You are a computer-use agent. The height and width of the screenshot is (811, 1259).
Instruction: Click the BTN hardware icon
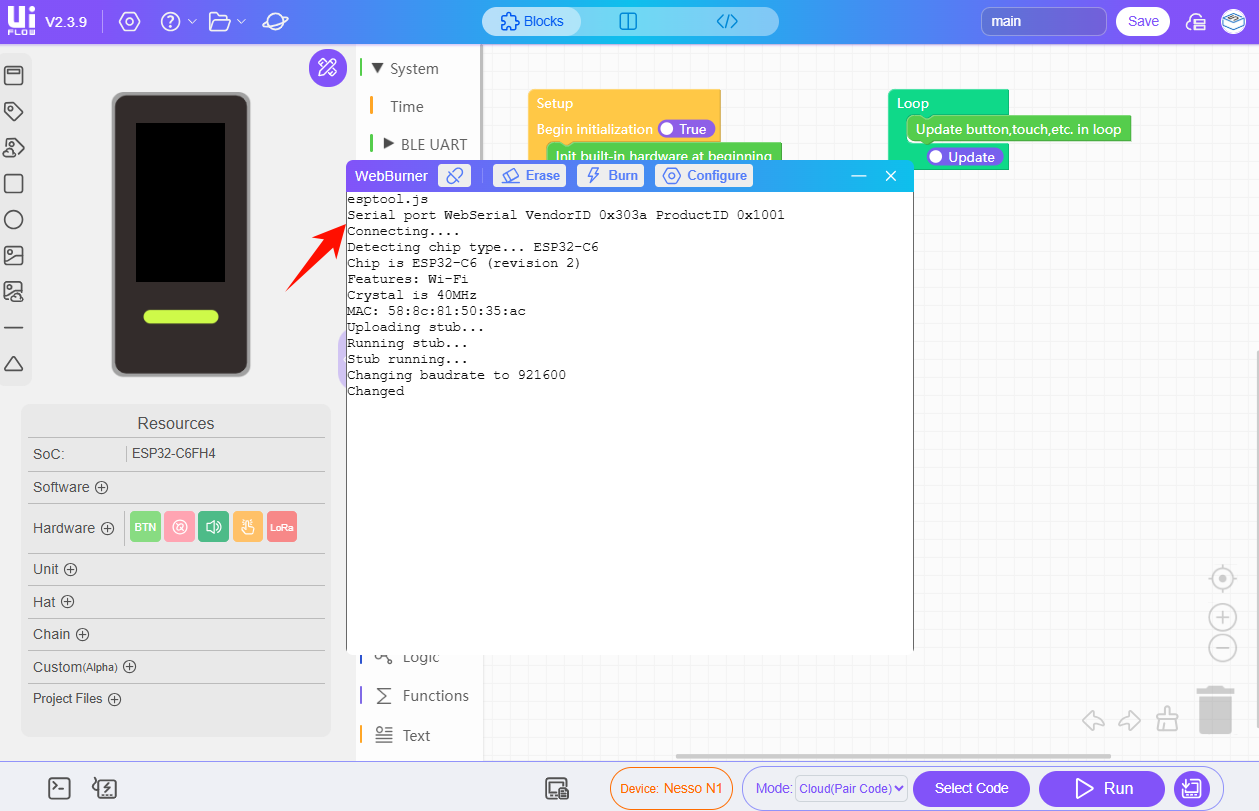(x=145, y=527)
